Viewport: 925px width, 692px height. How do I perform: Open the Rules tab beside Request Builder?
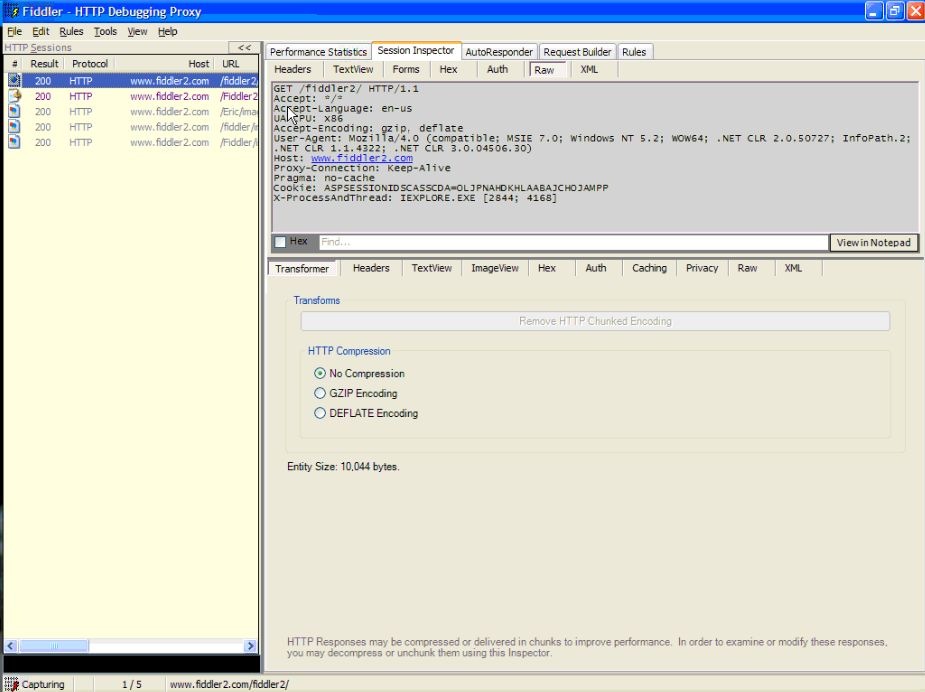point(634,52)
